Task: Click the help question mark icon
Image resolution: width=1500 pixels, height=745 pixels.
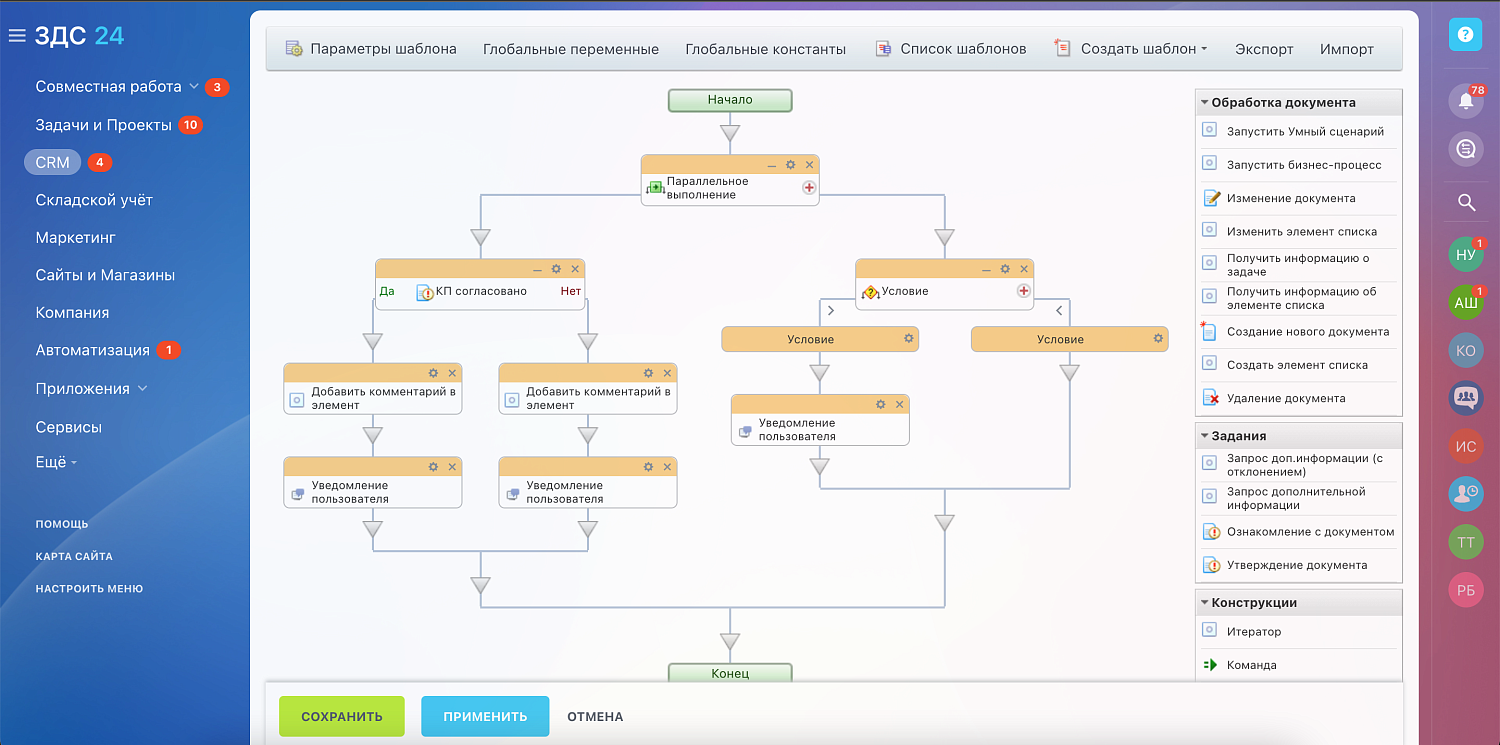Action: click(1465, 34)
